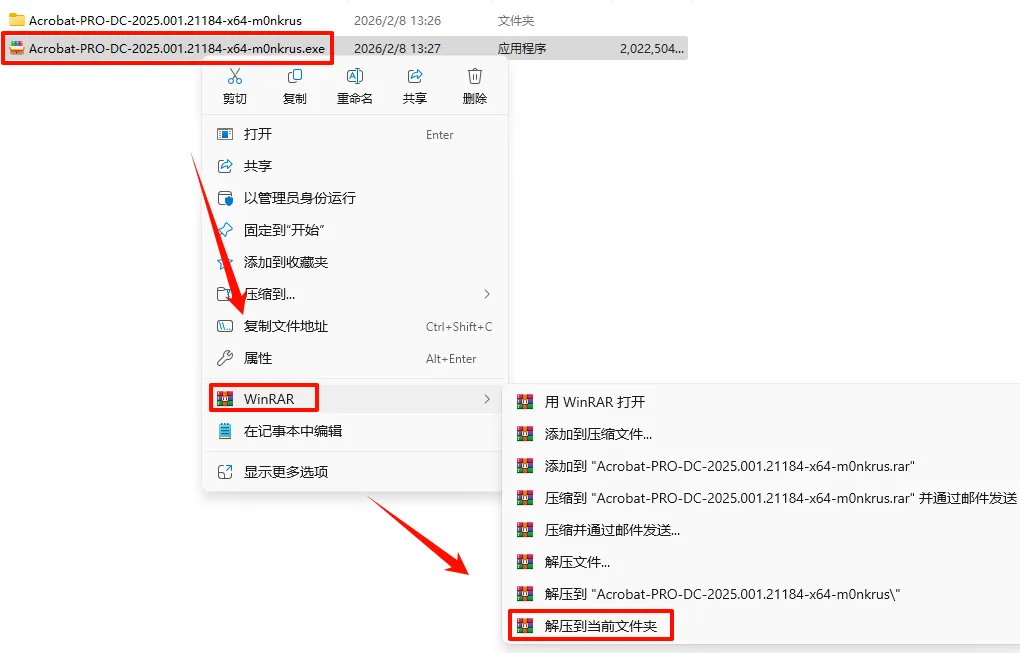The image size is (1020, 653).
Task: Select 复制文件地址 menu entry
Action: pyautogui.click(x=355, y=326)
